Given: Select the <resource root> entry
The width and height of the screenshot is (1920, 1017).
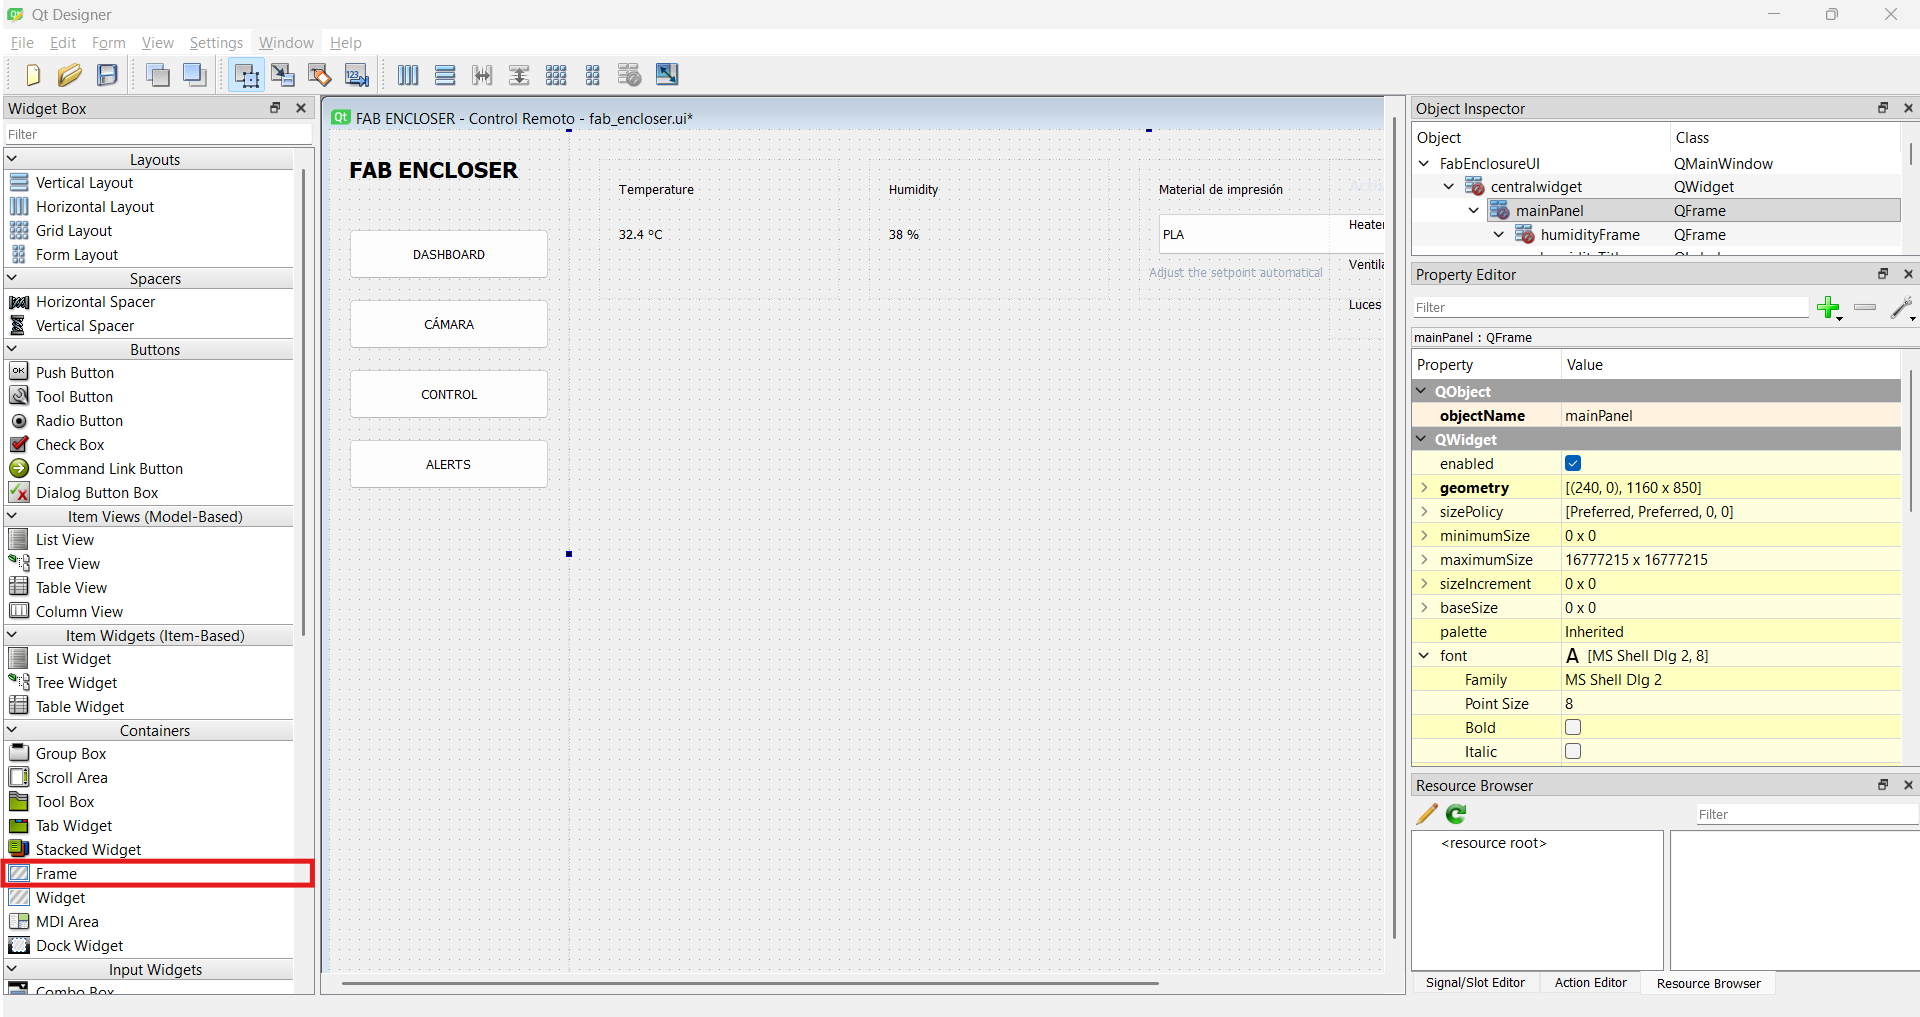Looking at the screenshot, I should click(1494, 843).
